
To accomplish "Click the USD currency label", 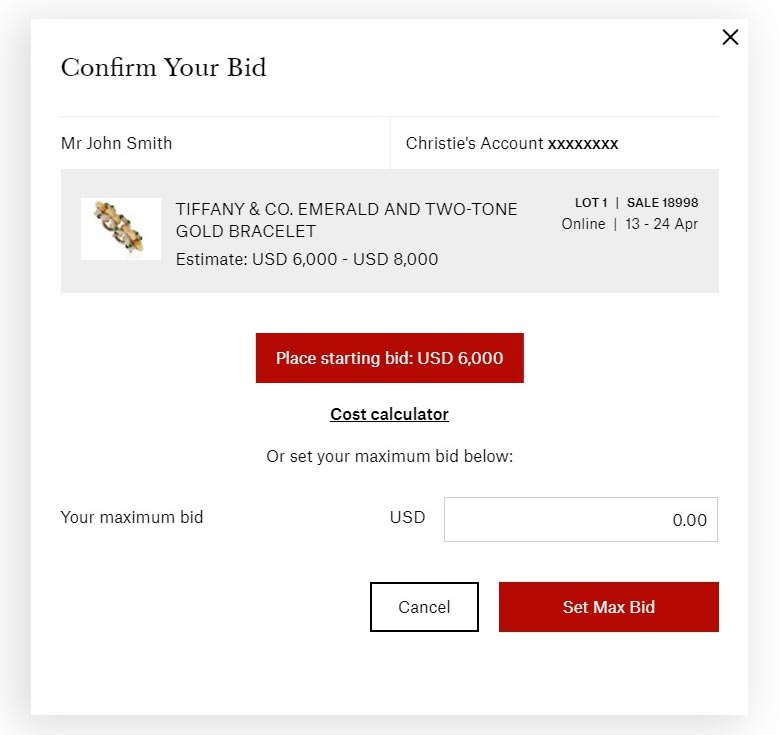I will coord(407,517).
